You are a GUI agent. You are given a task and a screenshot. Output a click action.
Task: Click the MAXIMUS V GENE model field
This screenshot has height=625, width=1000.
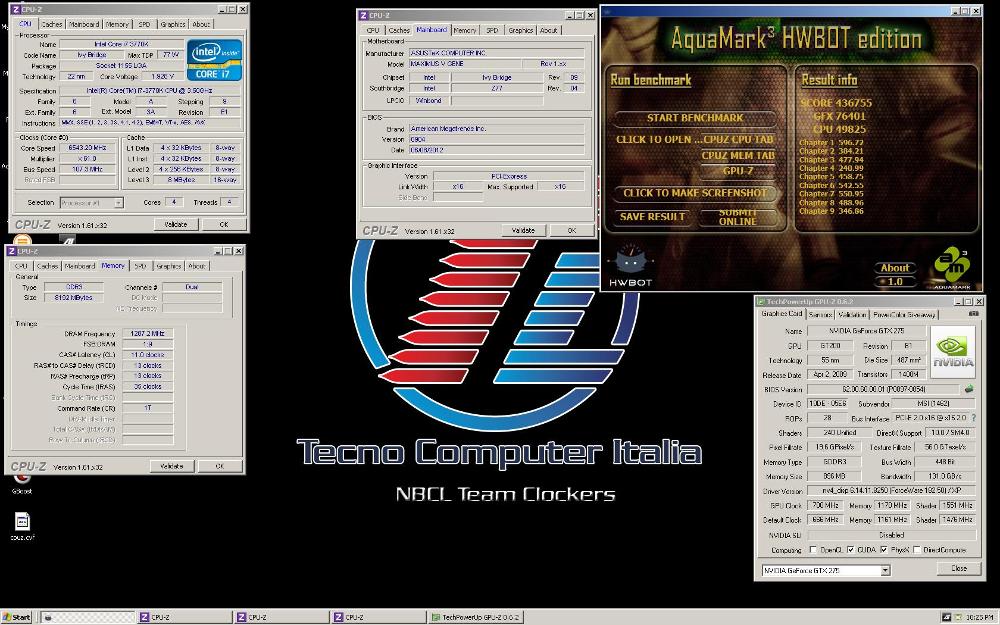[464, 64]
